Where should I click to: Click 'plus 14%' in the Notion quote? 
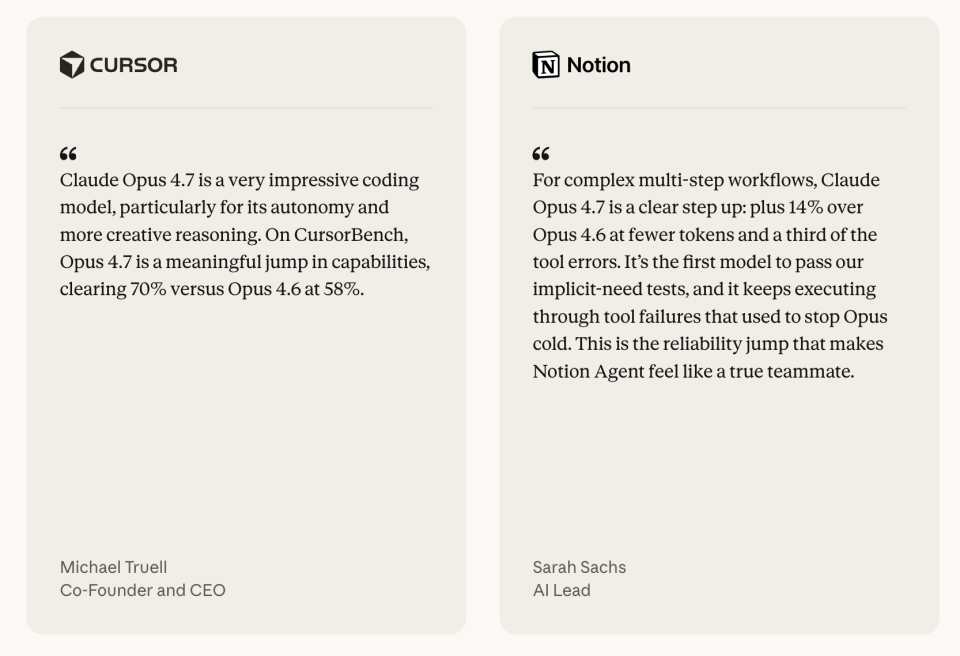tap(785, 208)
